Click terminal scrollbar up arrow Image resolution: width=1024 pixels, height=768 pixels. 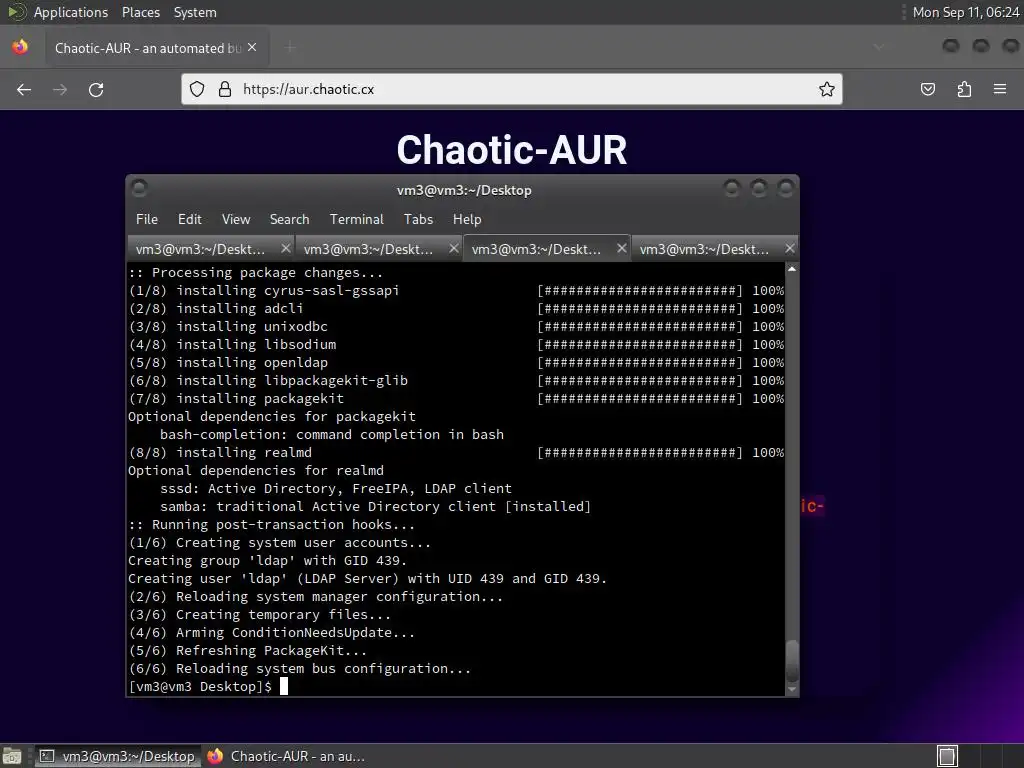click(792, 269)
